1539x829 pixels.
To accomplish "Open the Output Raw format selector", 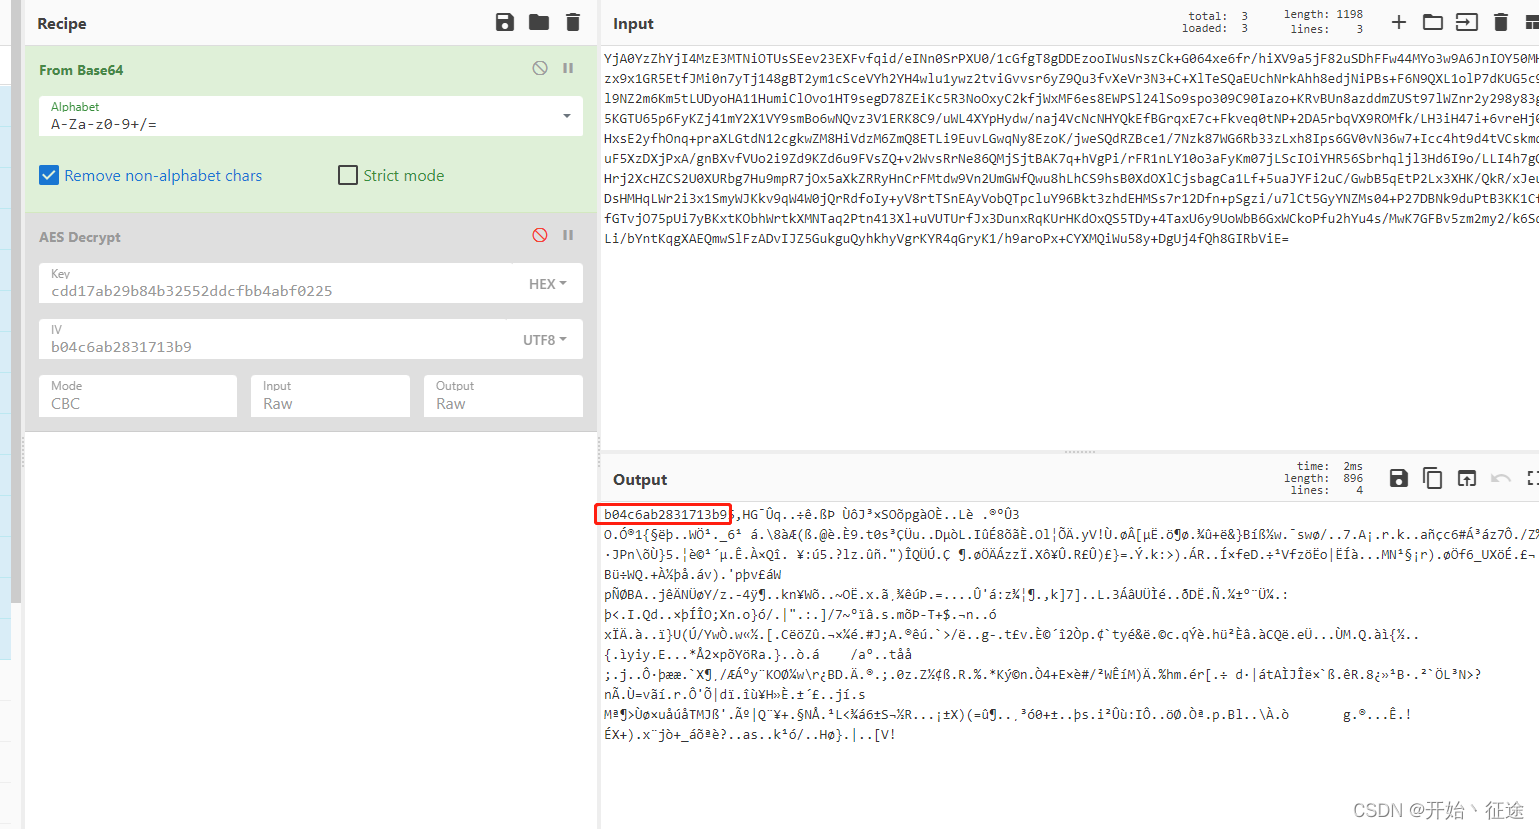I will 503,396.
